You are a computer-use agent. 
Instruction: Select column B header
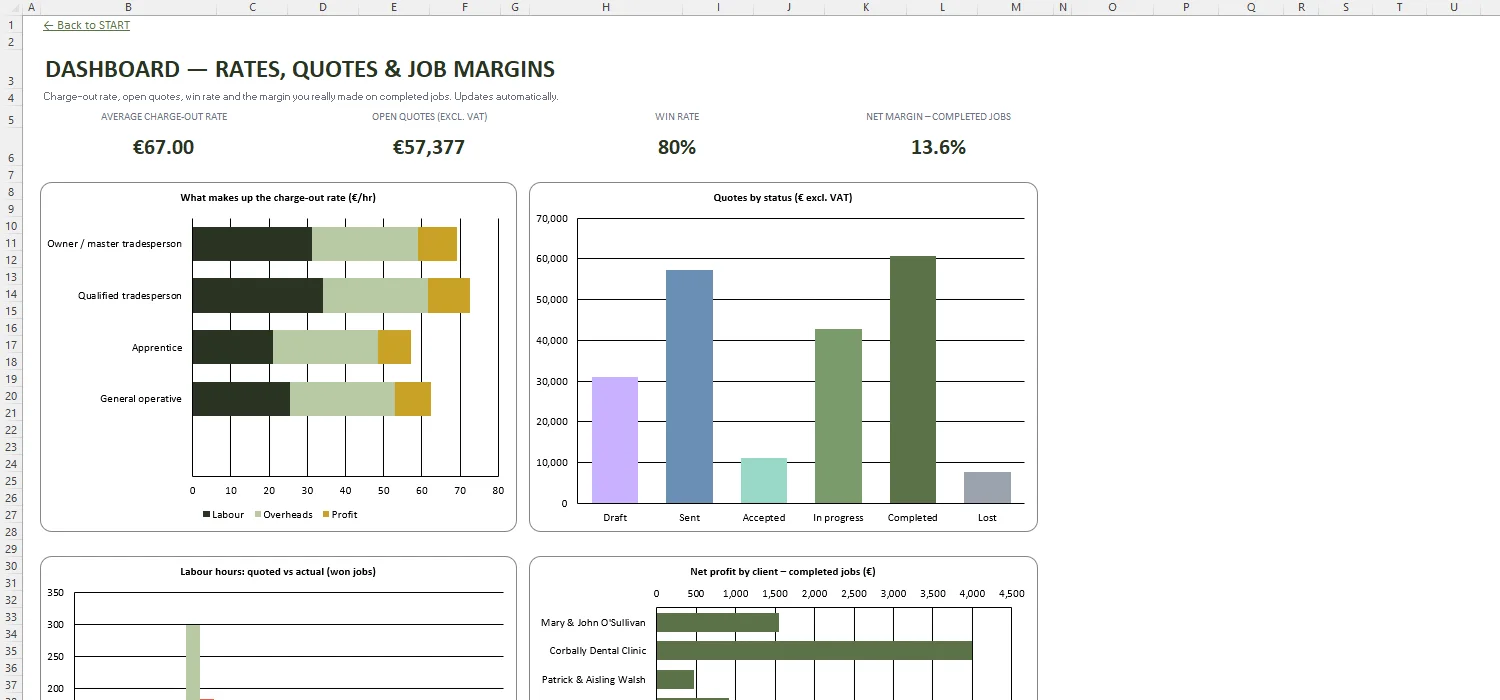pos(128,7)
